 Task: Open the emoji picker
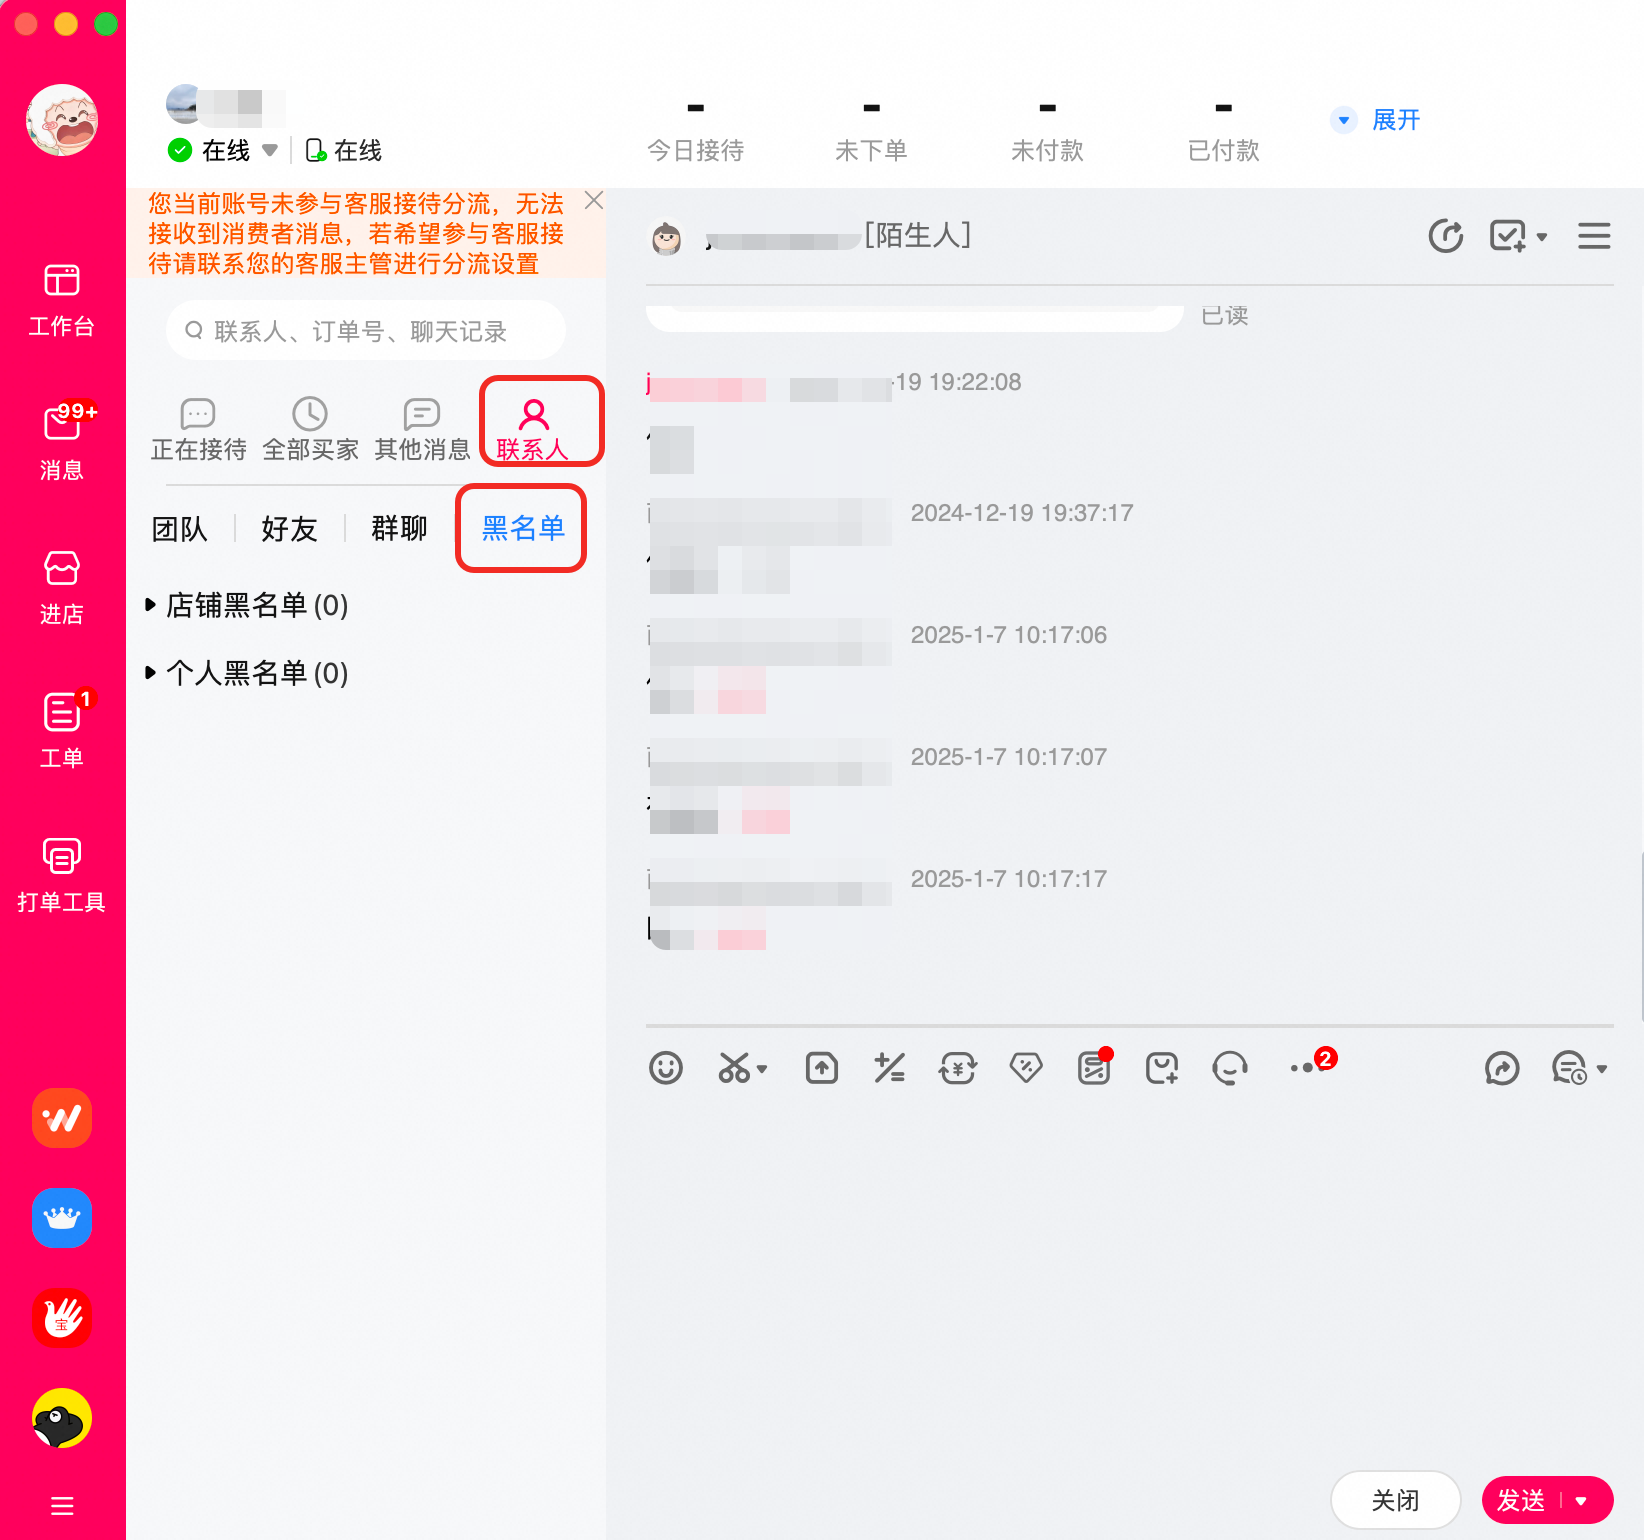click(666, 1068)
